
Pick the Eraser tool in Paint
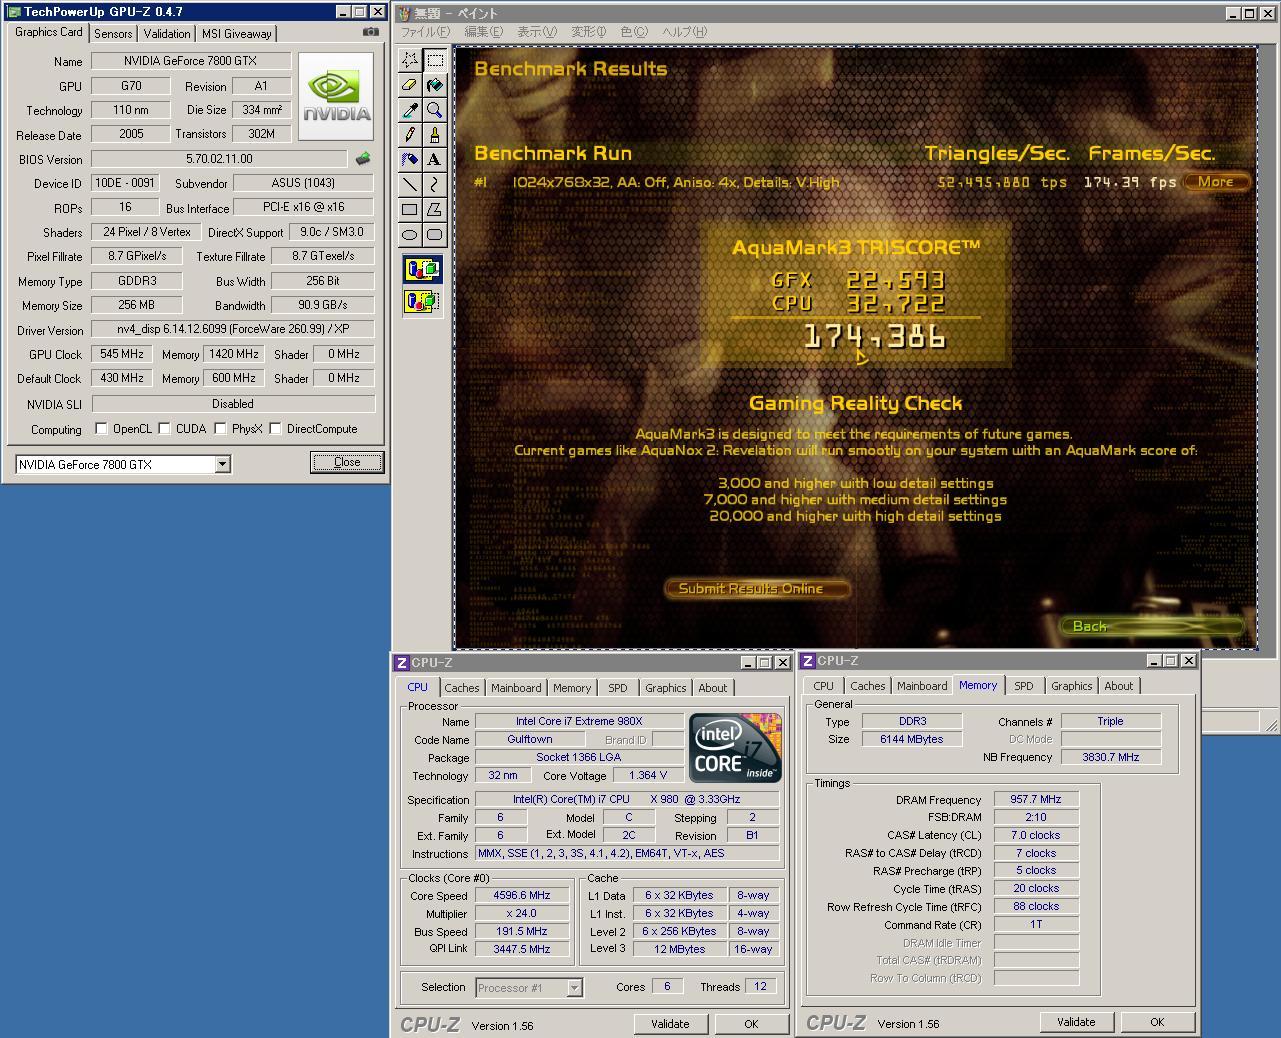pos(410,85)
